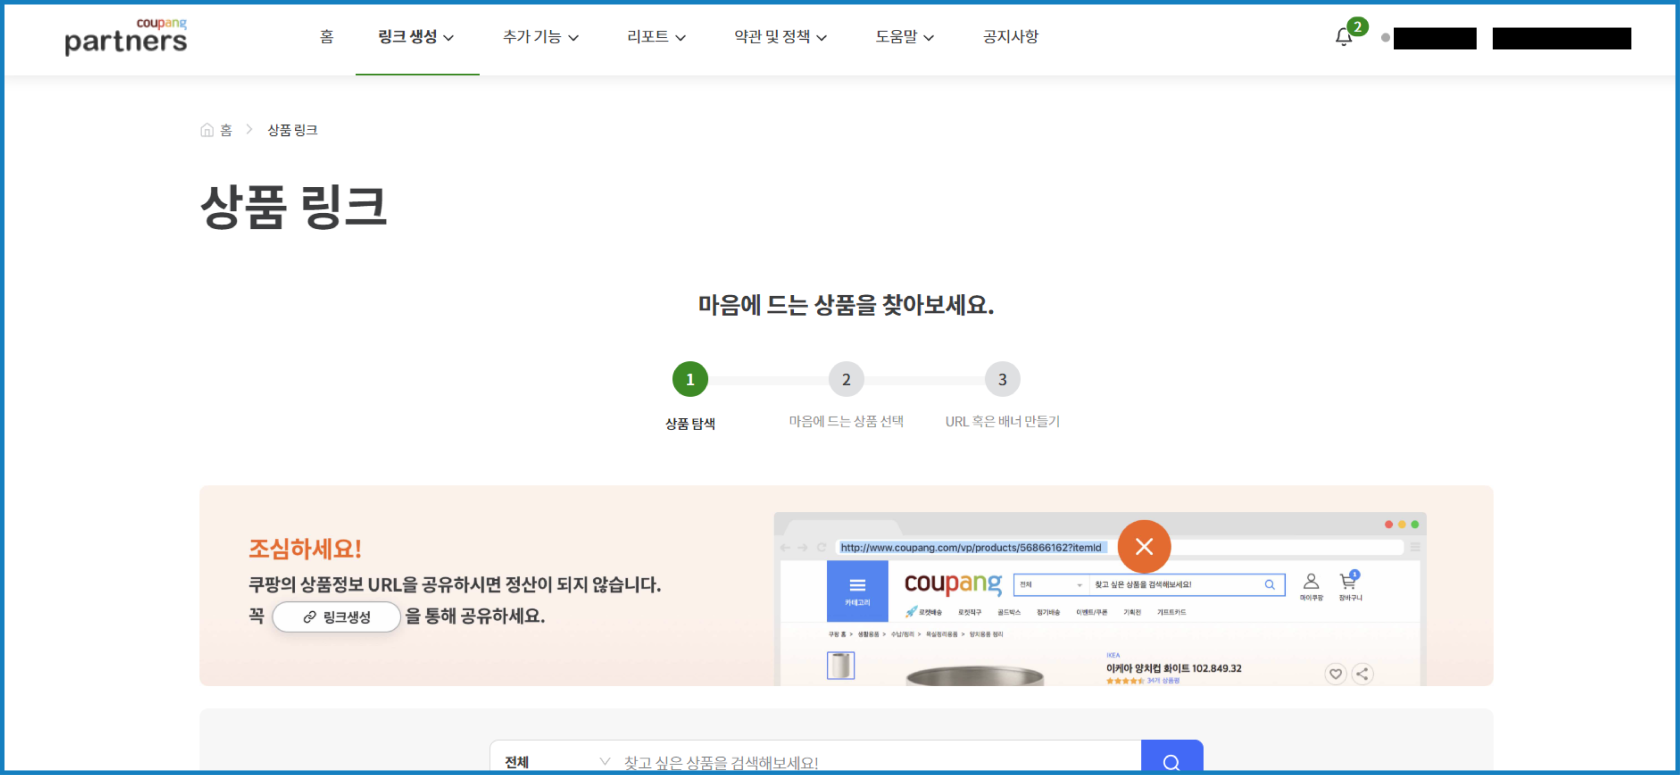Expand the 추가 기능 menu
This screenshot has width=1680, height=775.
point(541,37)
